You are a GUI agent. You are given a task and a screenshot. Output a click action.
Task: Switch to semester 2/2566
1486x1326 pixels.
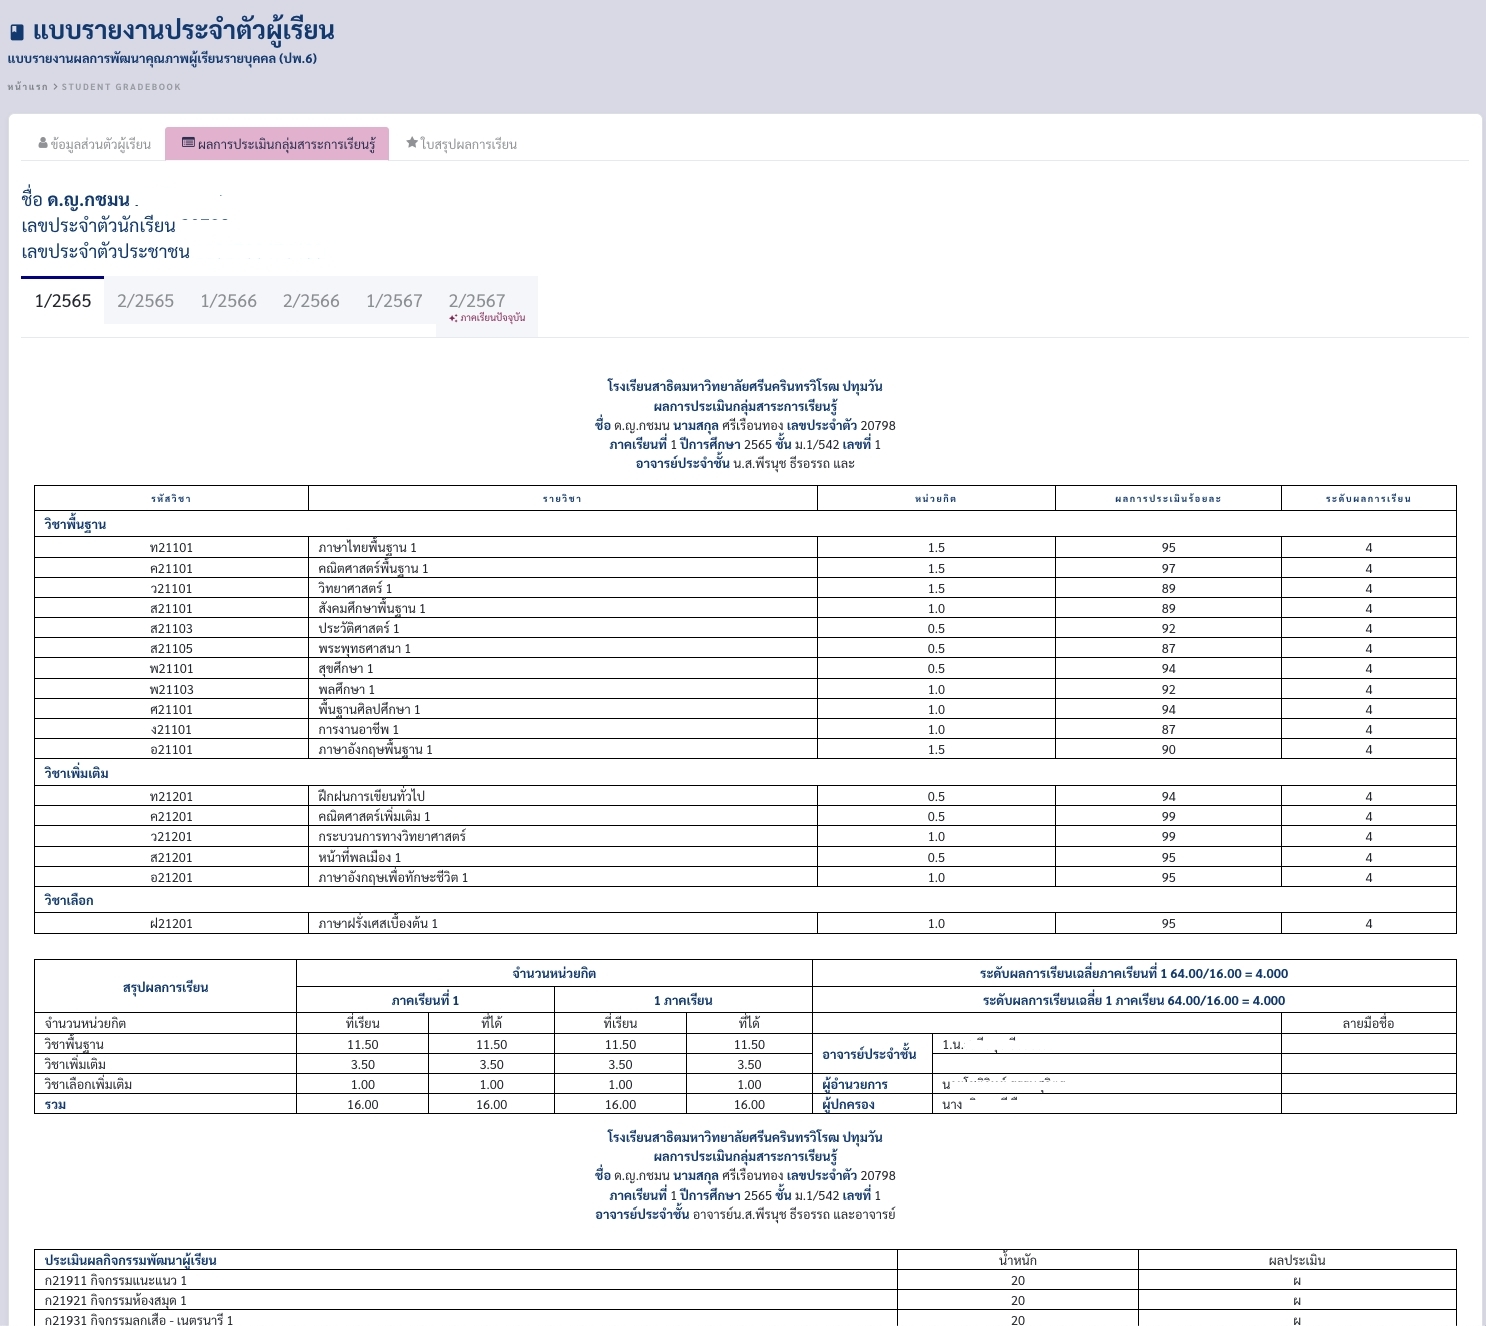(x=311, y=301)
